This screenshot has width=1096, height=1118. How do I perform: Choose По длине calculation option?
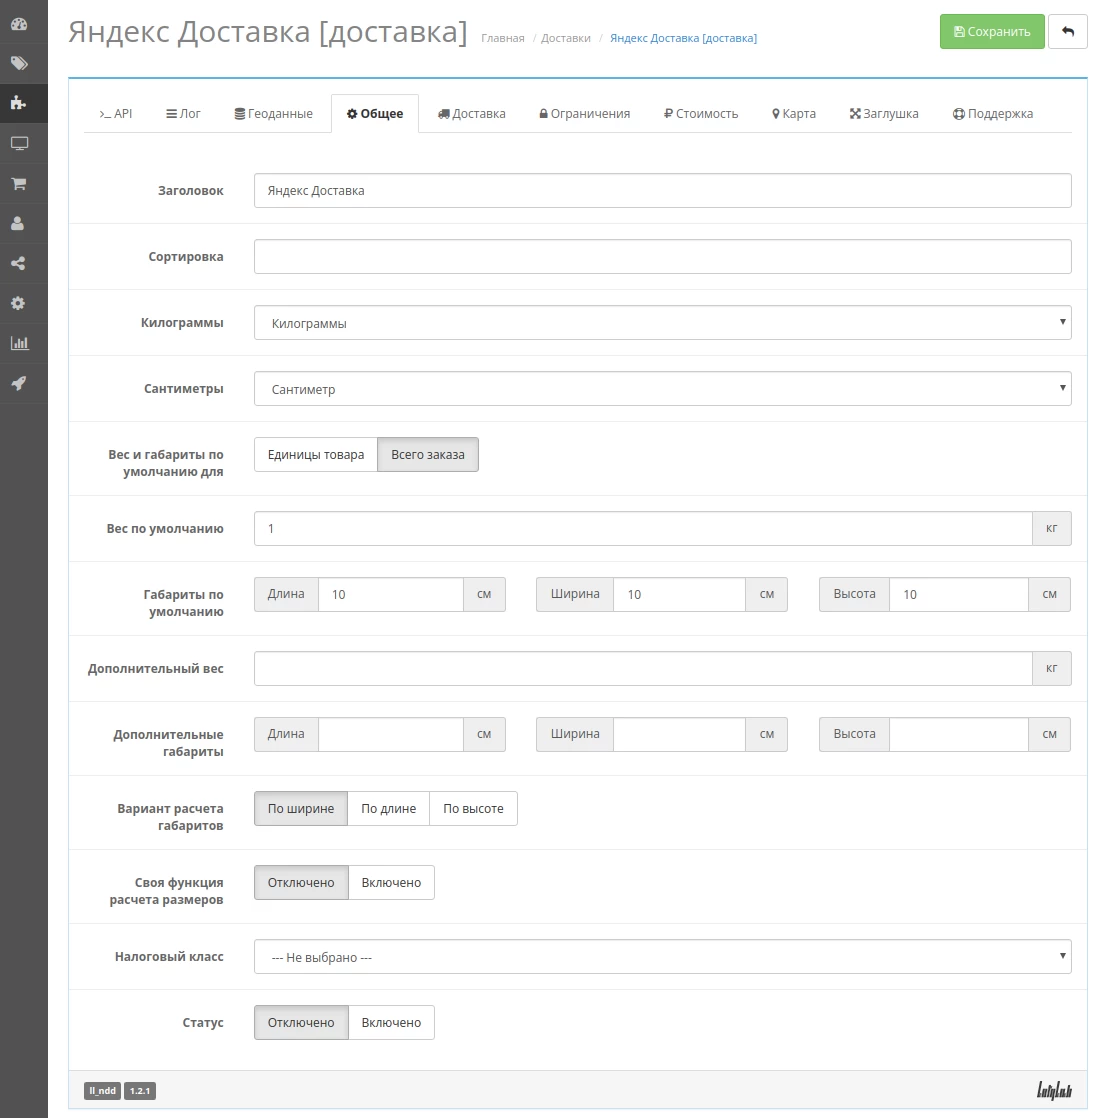click(x=389, y=809)
